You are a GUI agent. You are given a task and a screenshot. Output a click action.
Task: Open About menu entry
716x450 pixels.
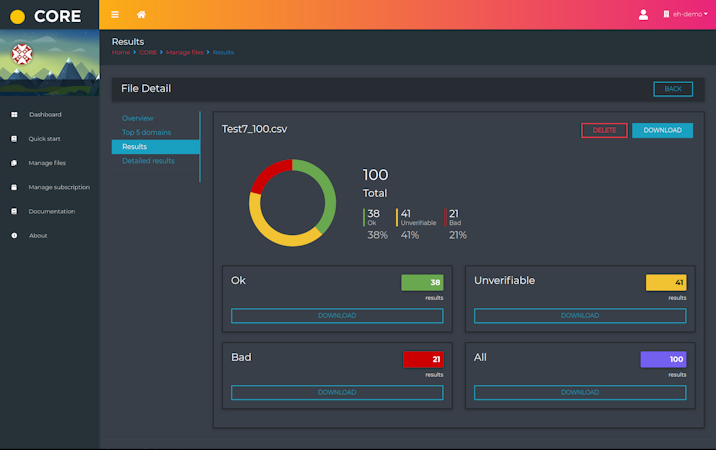click(38, 236)
